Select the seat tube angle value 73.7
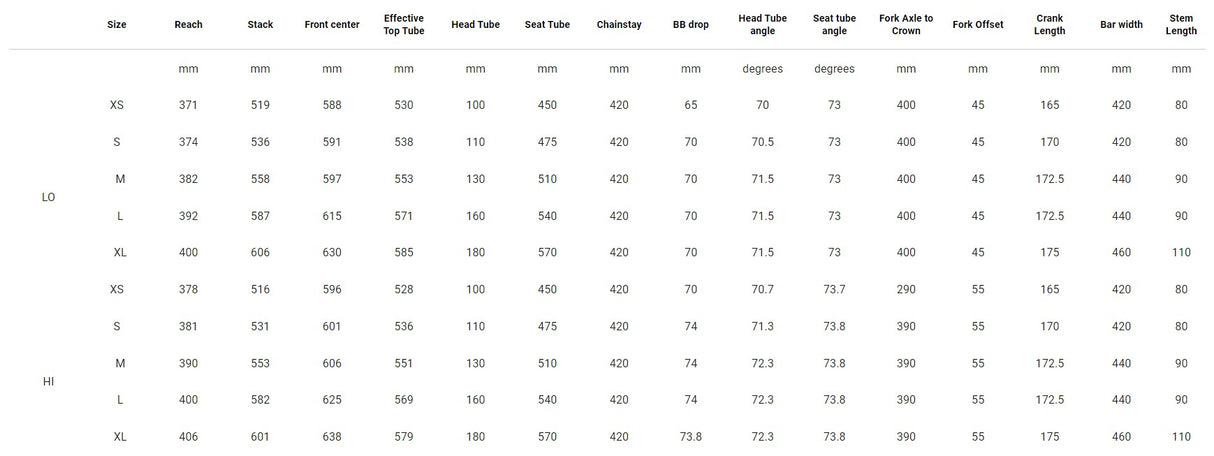 [x=834, y=290]
